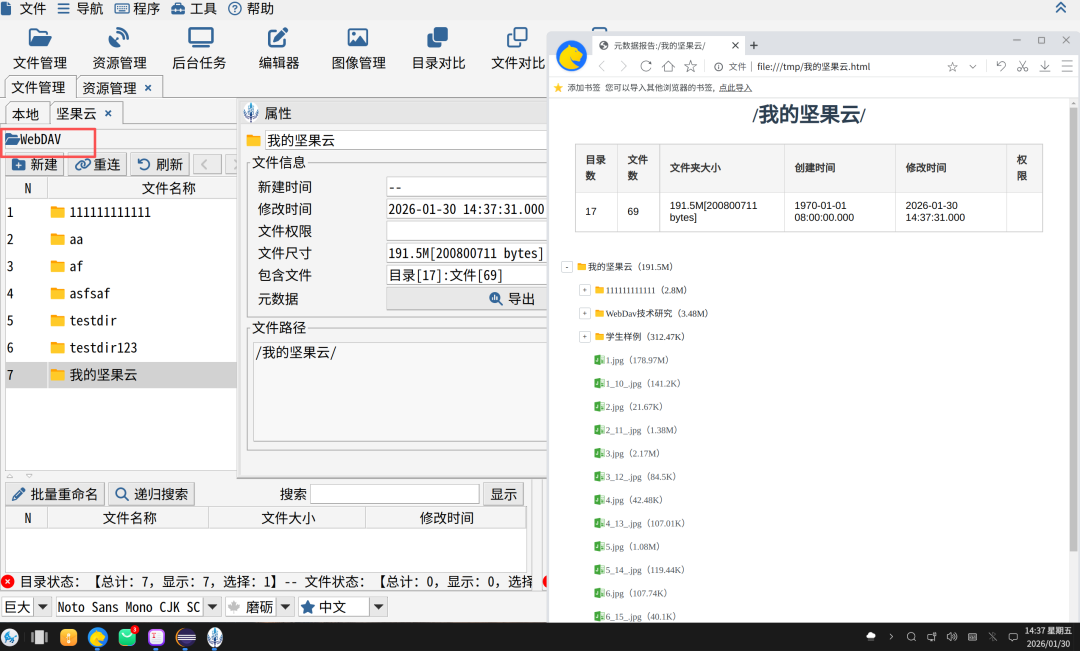Open 文件对比 toolbar icon
The image size is (1080, 651).
point(518,50)
